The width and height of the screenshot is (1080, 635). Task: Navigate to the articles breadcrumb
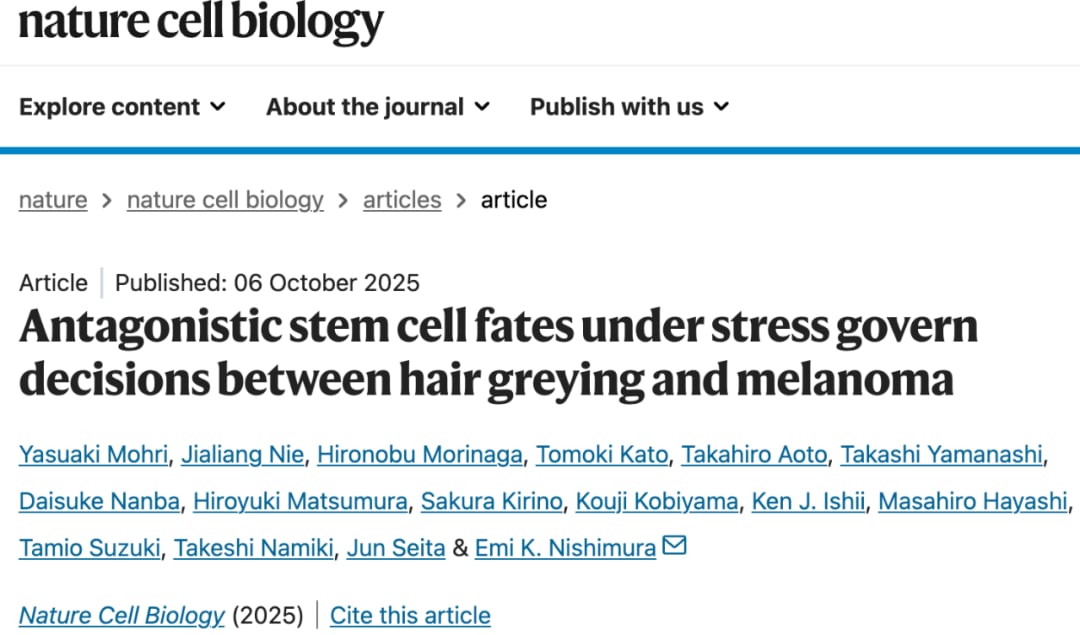click(402, 200)
